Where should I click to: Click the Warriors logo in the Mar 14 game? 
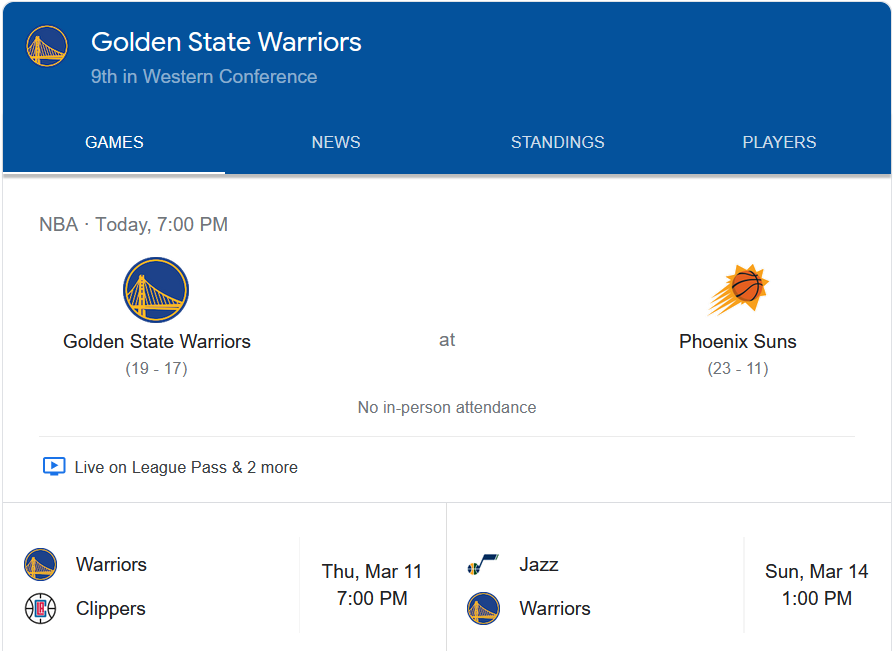[x=483, y=609]
